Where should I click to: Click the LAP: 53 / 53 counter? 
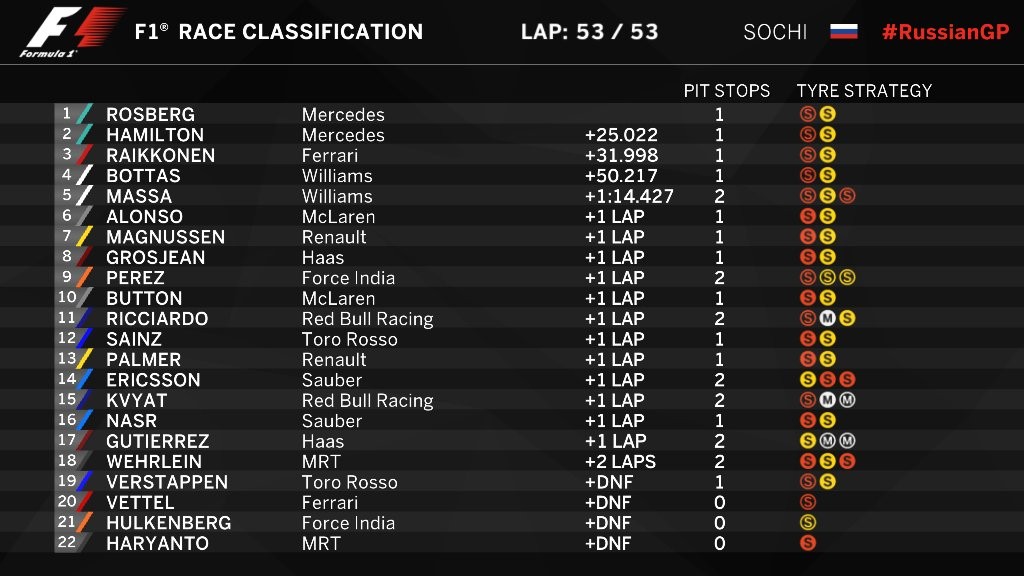[590, 32]
